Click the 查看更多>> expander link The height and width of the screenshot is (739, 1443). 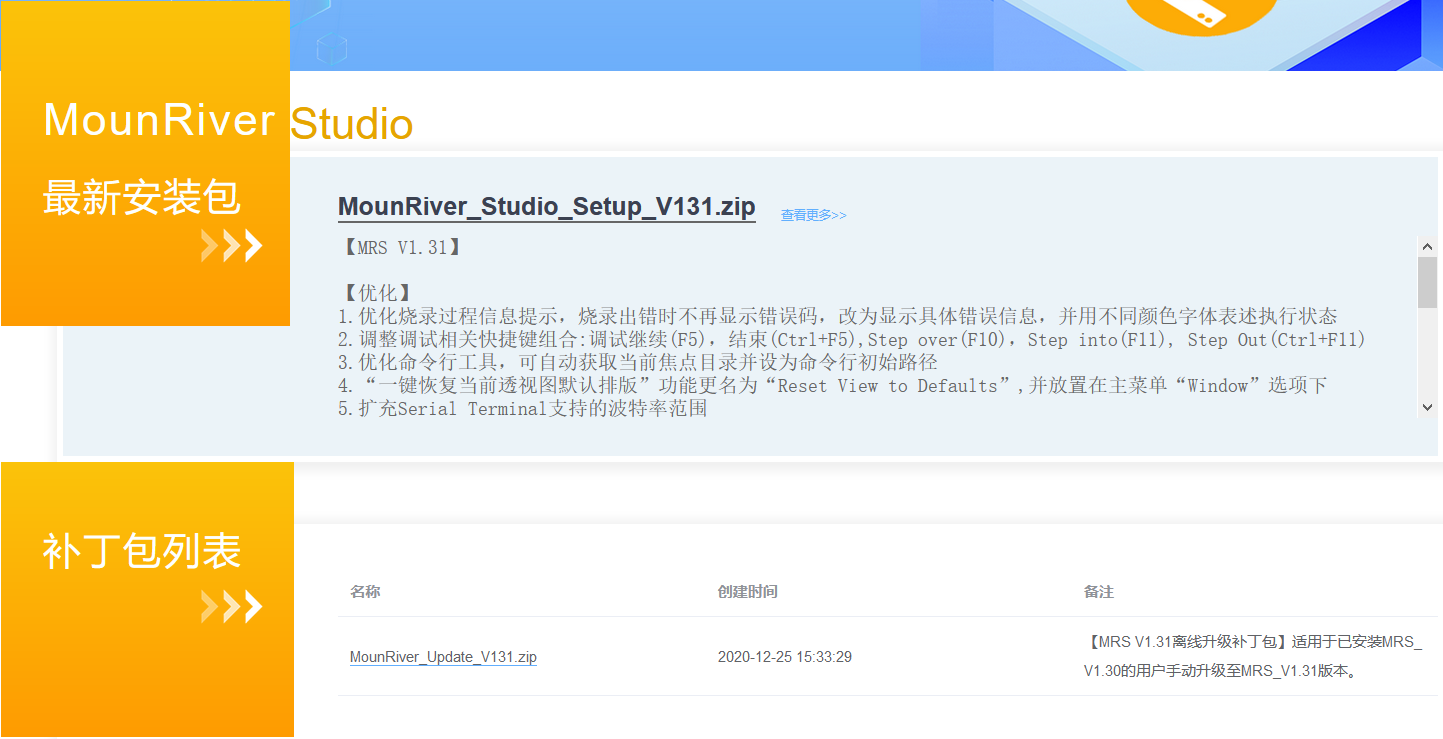813,214
